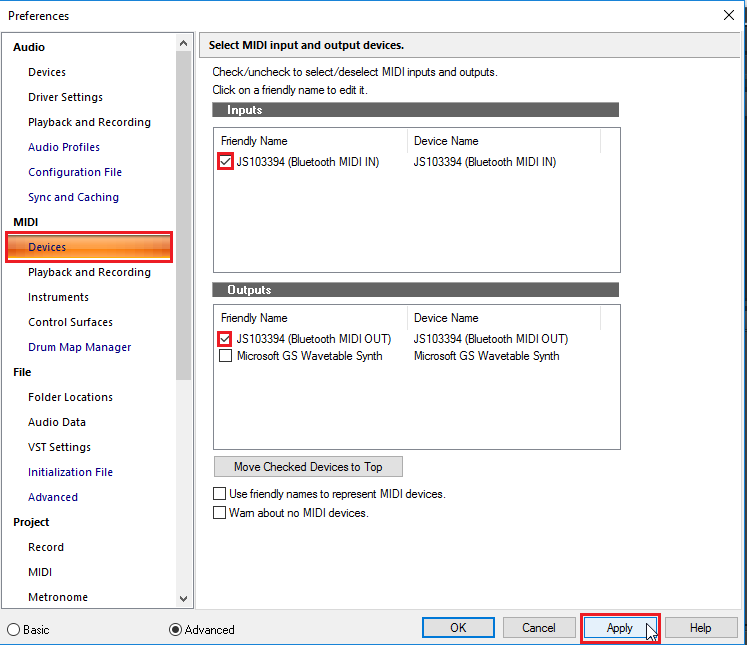This screenshot has height=645, width=747.
Task: Enable Microsoft GS Wavetable Synth output
Action: point(226,356)
